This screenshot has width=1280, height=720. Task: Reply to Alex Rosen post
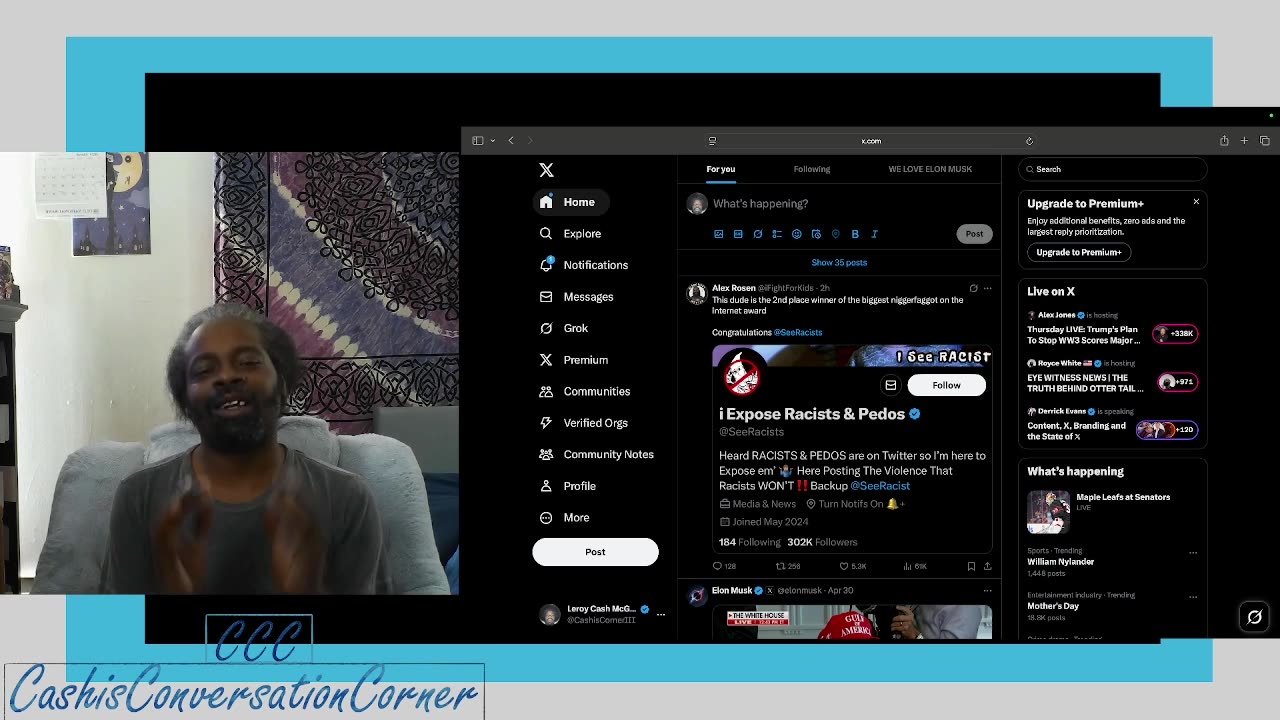pyautogui.click(x=724, y=566)
